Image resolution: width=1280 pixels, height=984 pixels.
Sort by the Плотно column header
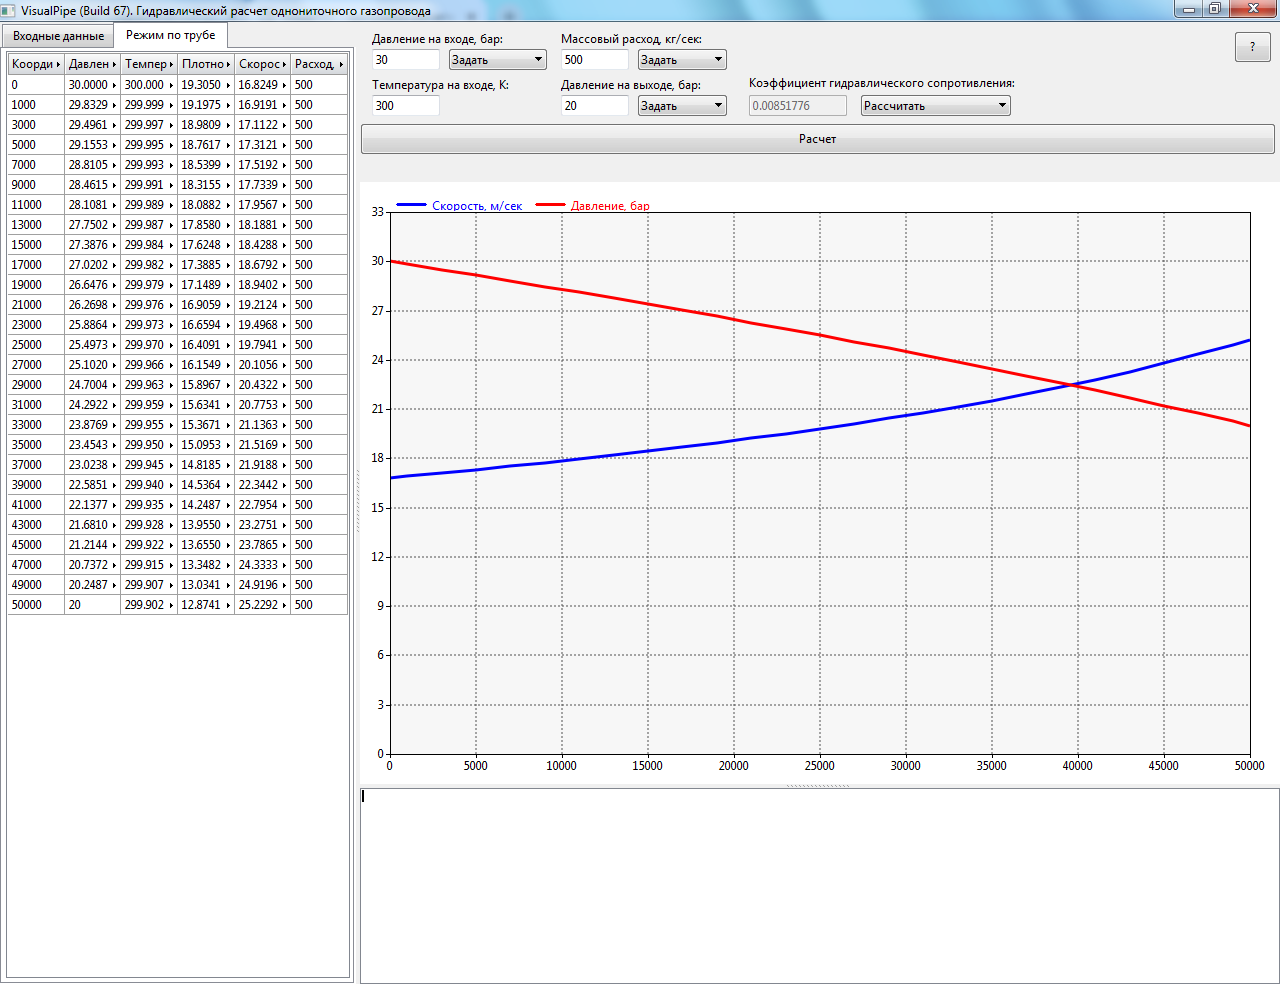coord(206,64)
